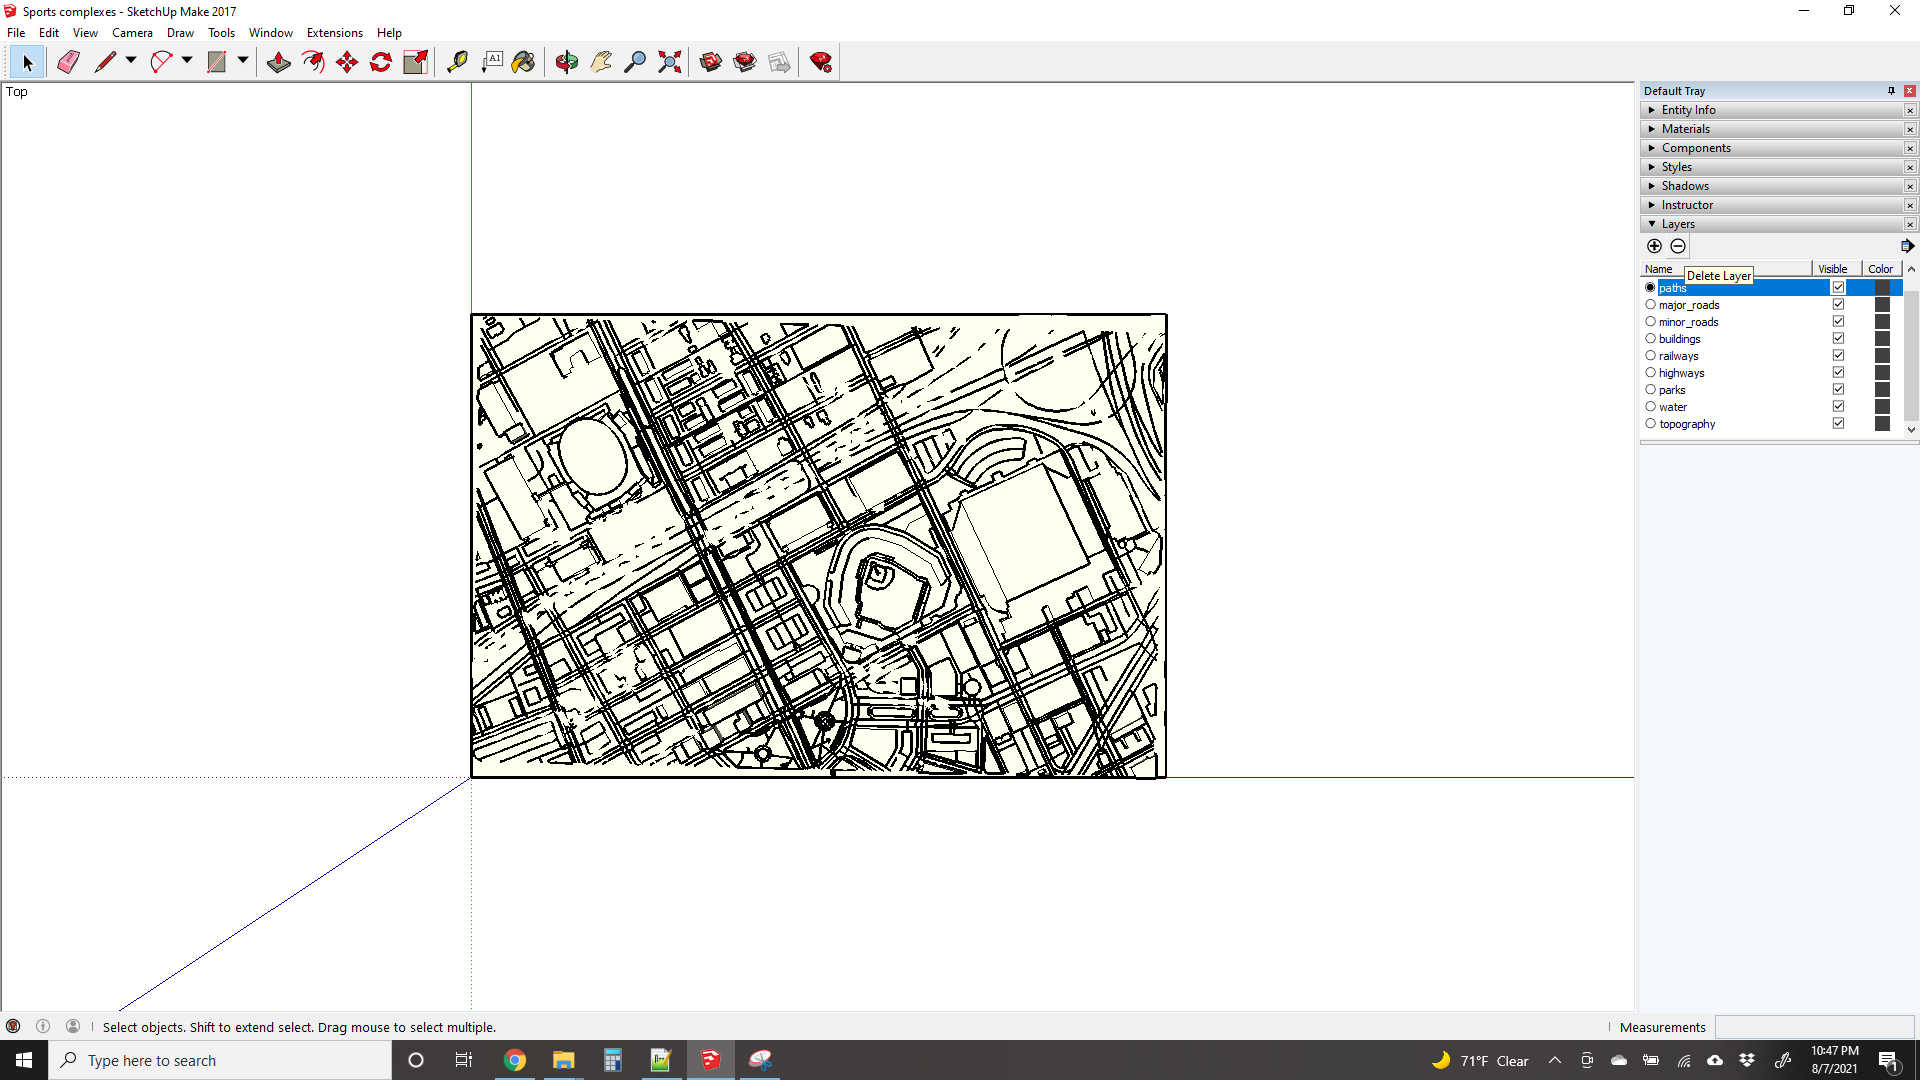This screenshot has width=1920, height=1080.
Task: Open the File menu
Action: tap(16, 33)
